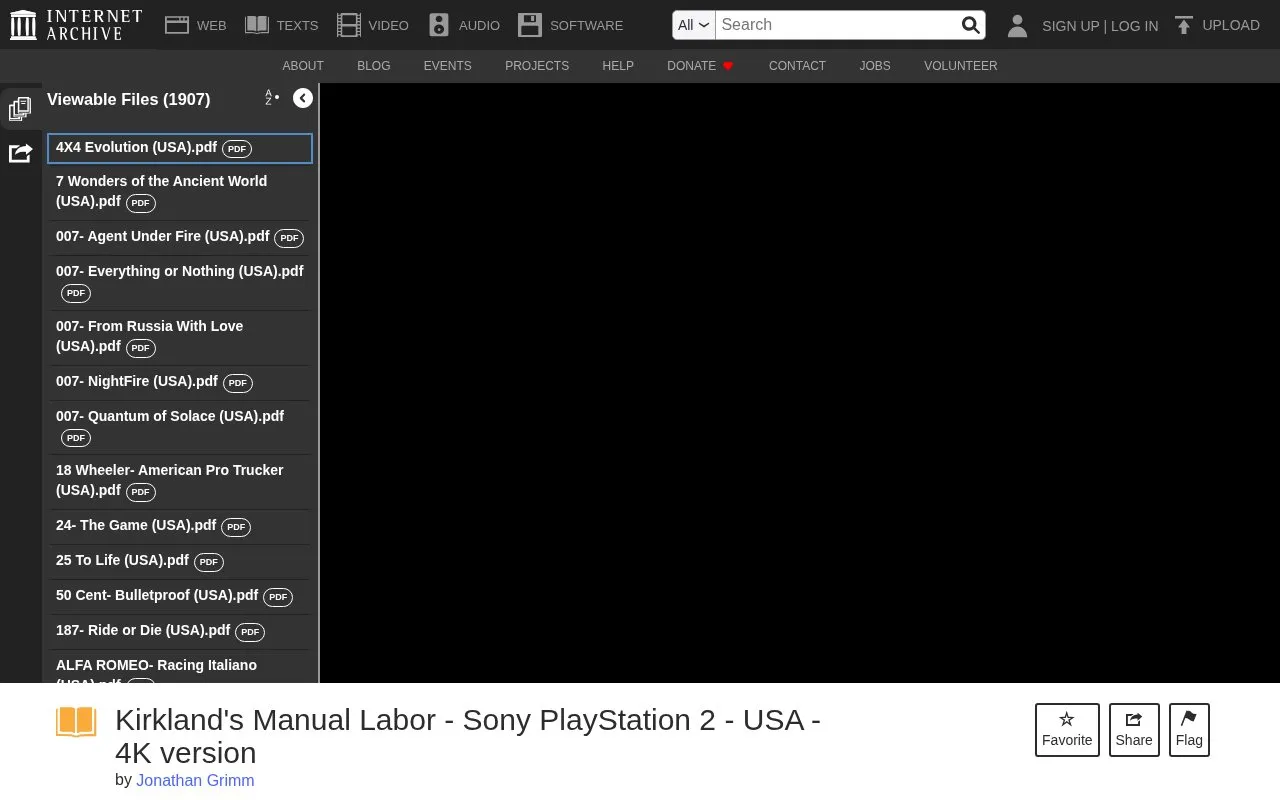Screen dimensions: 1280x800
Task: Open 007- Everything or Nothing (USA).pdf
Action: [180, 282]
